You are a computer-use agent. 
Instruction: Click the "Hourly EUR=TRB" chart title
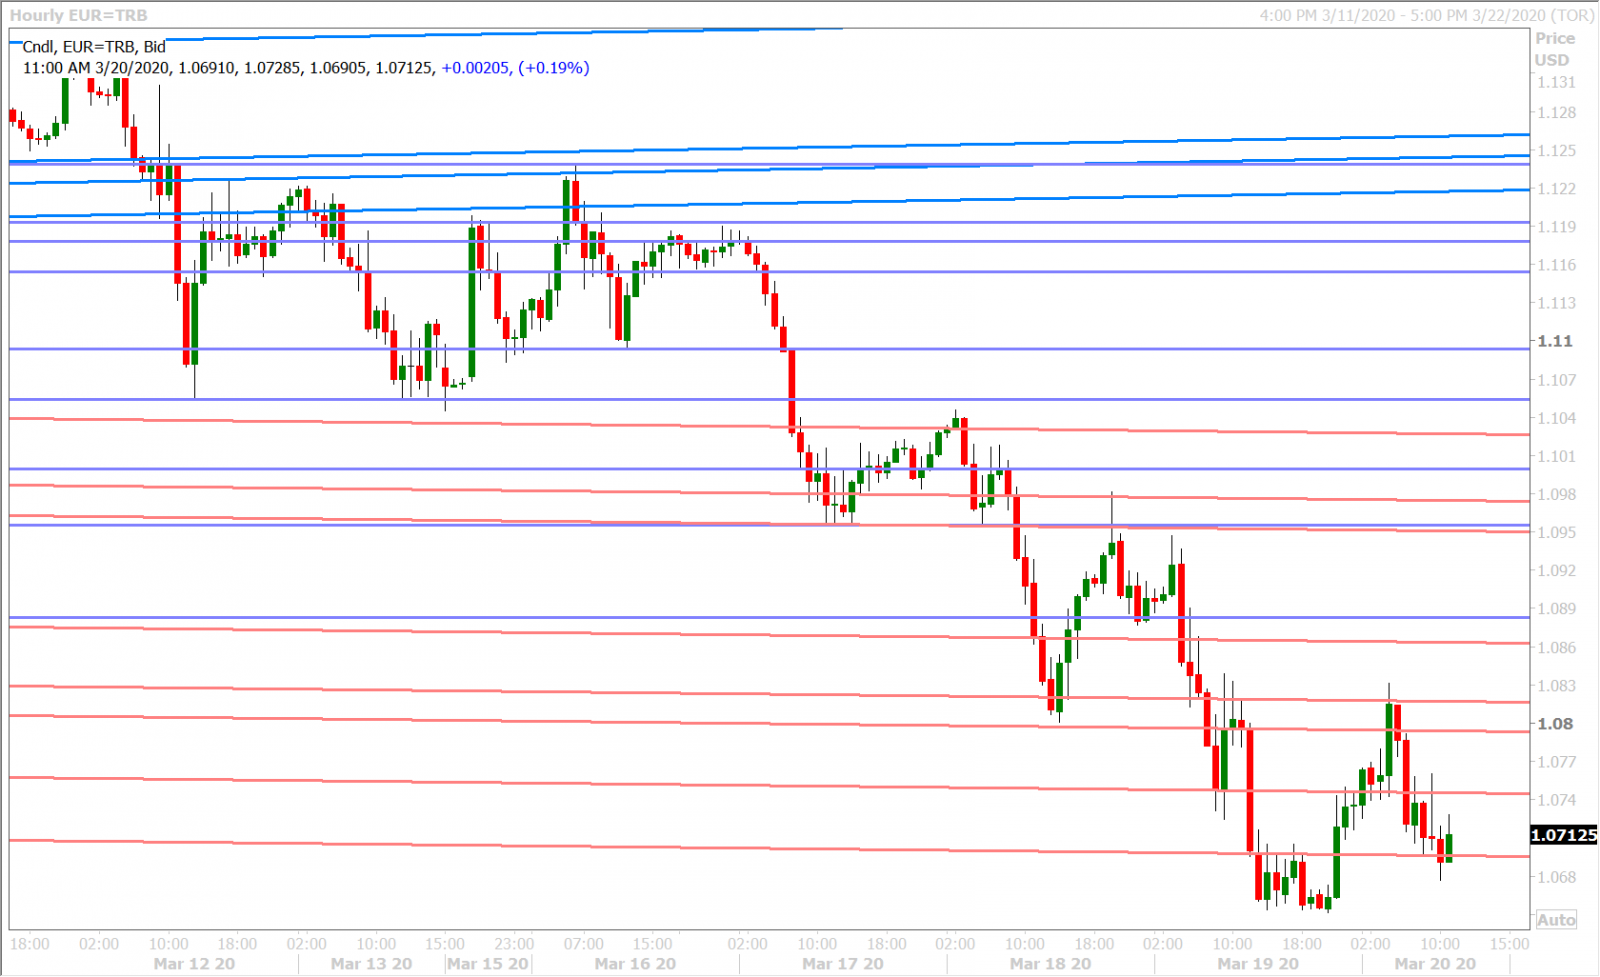point(78,15)
